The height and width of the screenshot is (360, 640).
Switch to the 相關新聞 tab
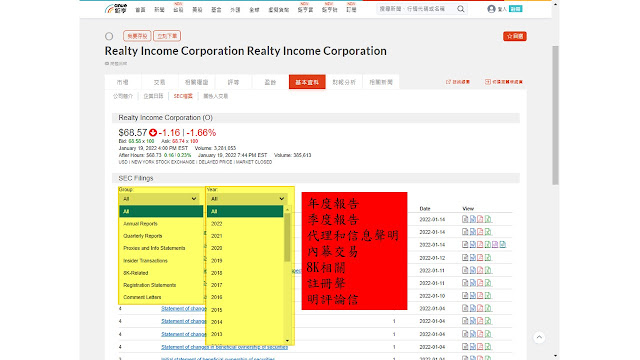[381, 82]
